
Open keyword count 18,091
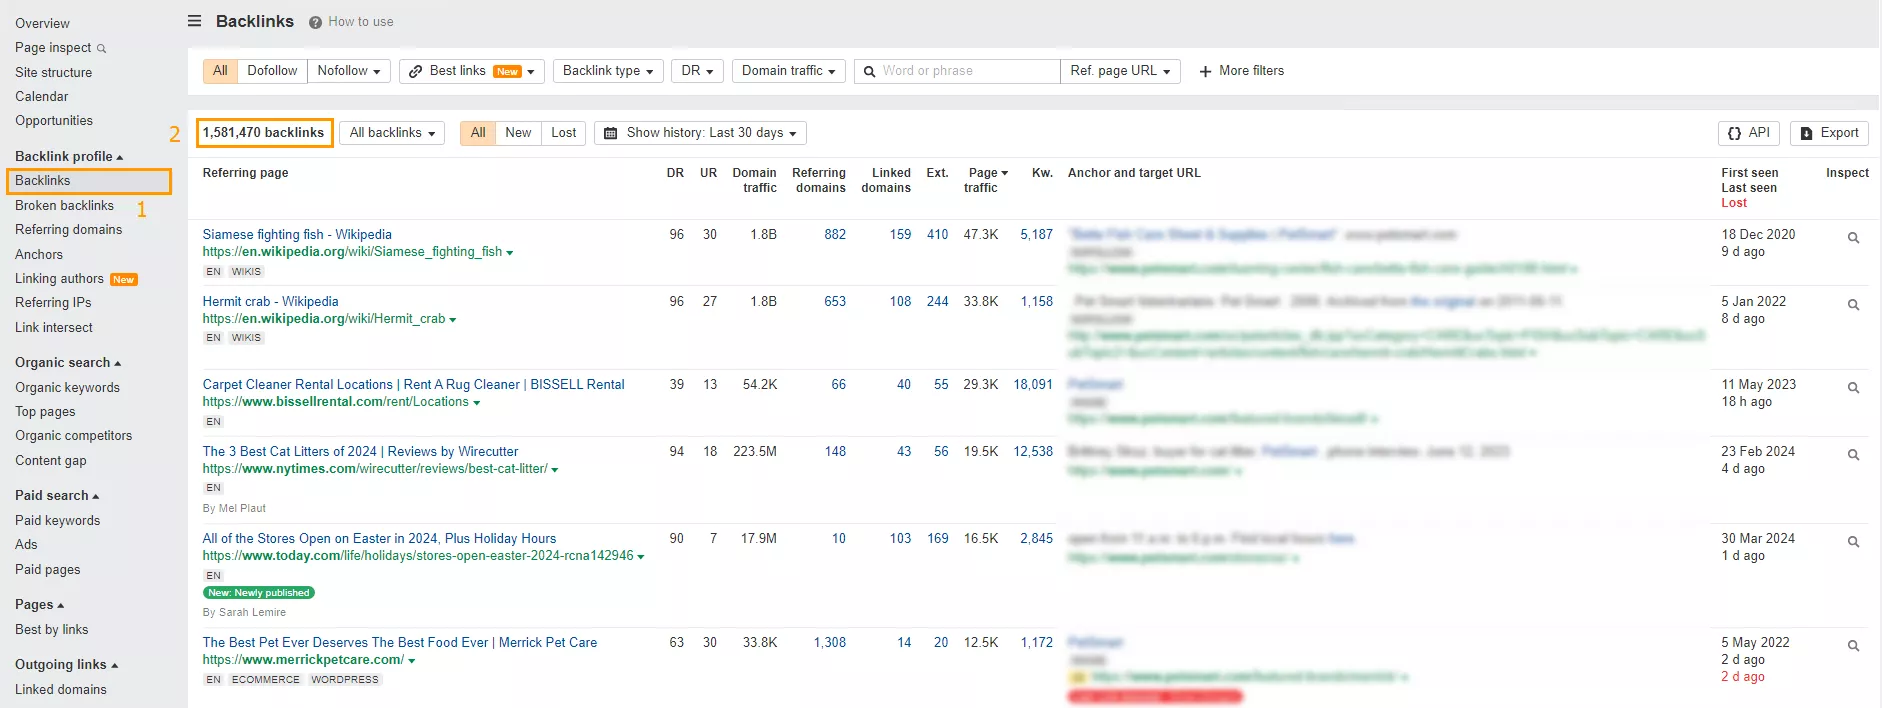[x=1033, y=385]
